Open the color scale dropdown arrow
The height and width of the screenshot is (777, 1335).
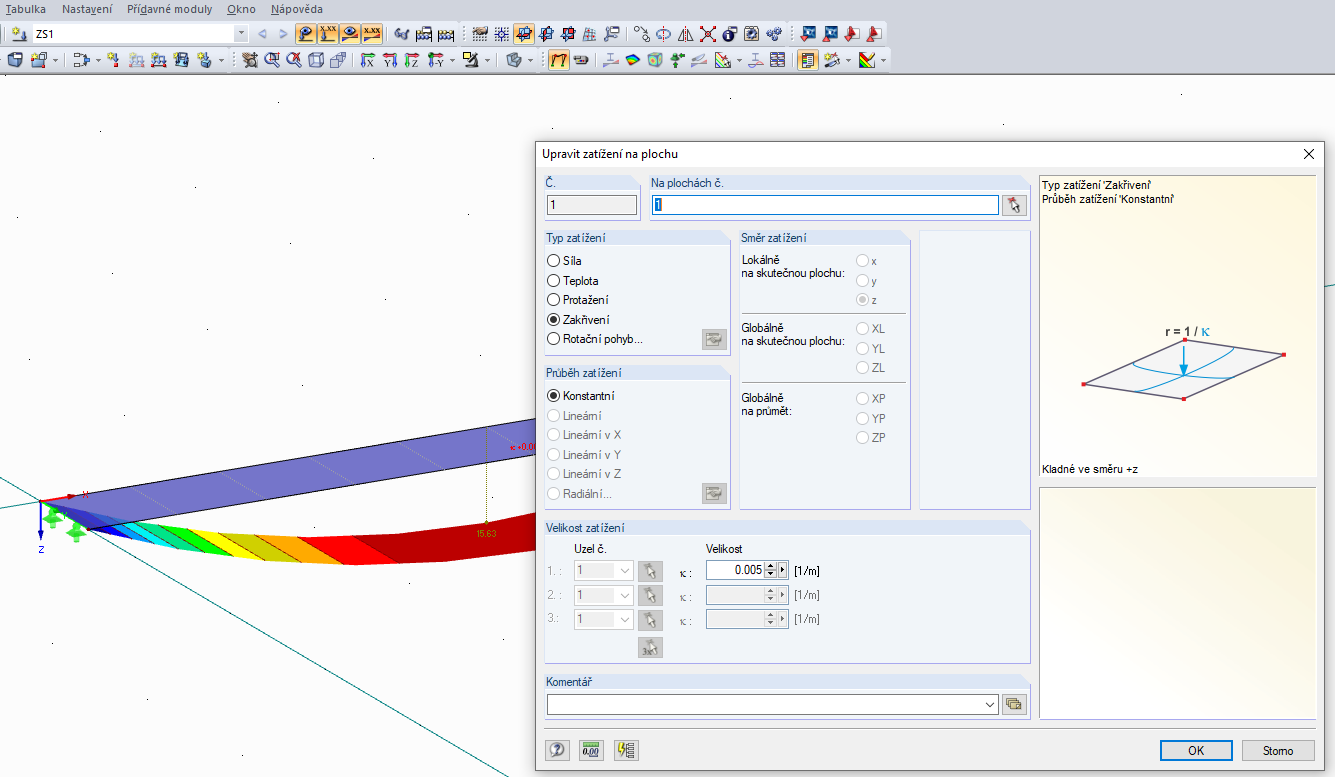pyautogui.click(x=883, y=60)
